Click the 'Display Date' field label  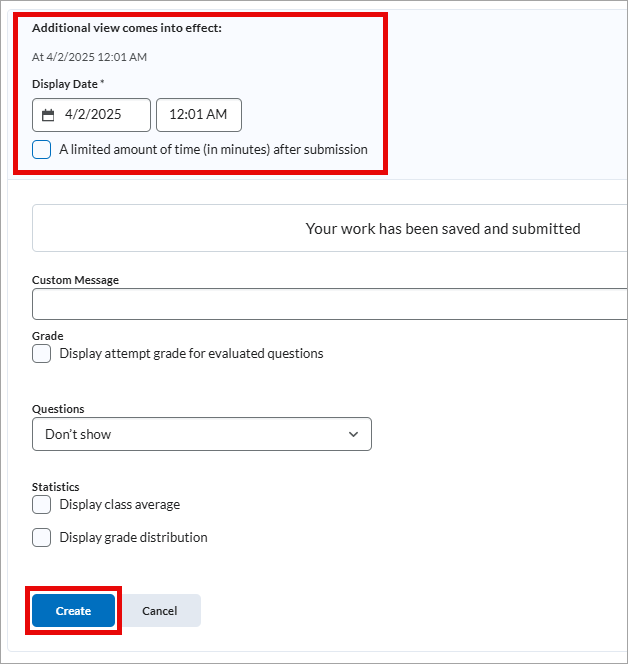pos(65,84)
